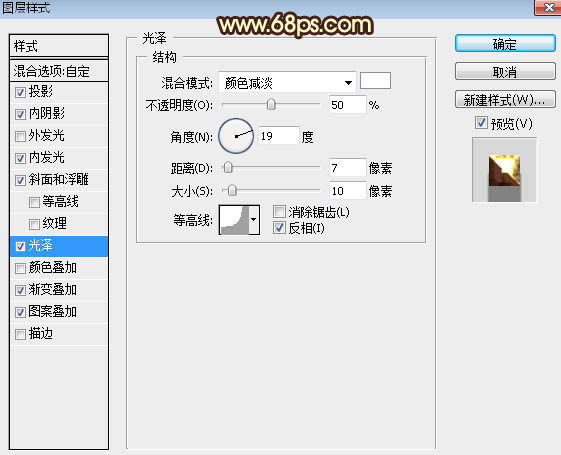Confirm with the 确定 button
The width and height of the screenshot is (561, 455).
coord(505,44)
